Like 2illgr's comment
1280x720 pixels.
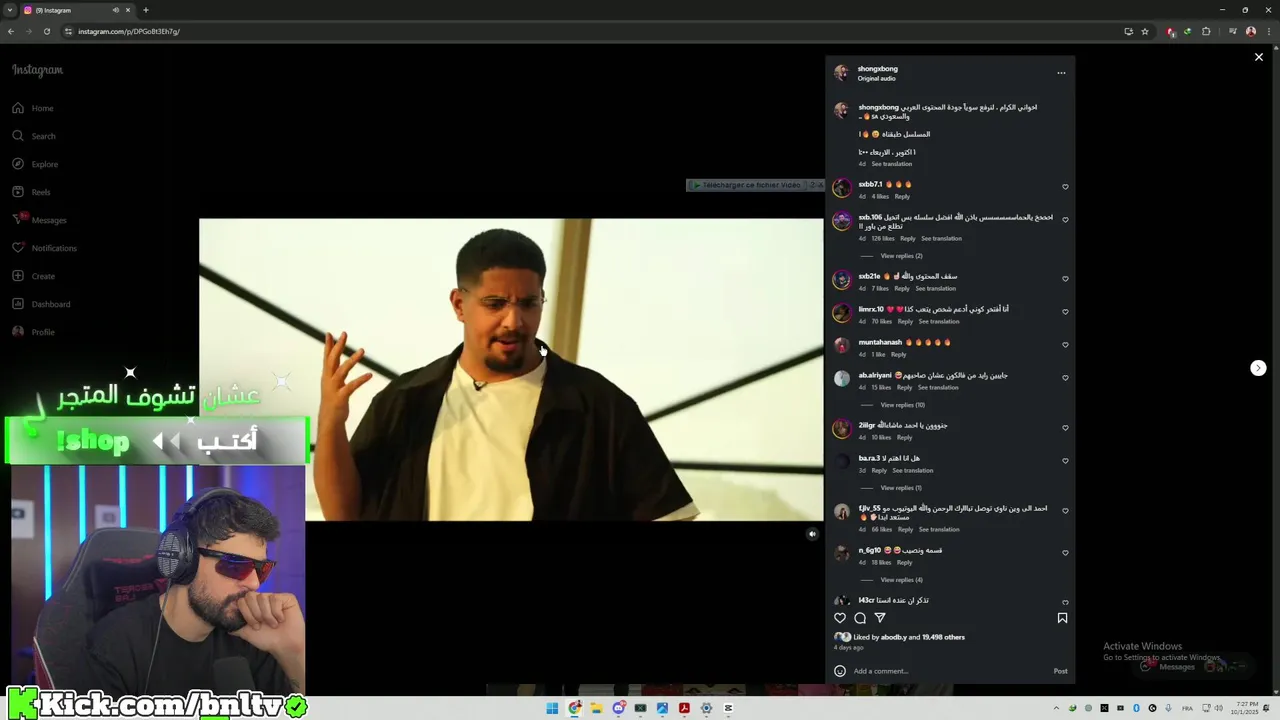[x=1065, y=428]
